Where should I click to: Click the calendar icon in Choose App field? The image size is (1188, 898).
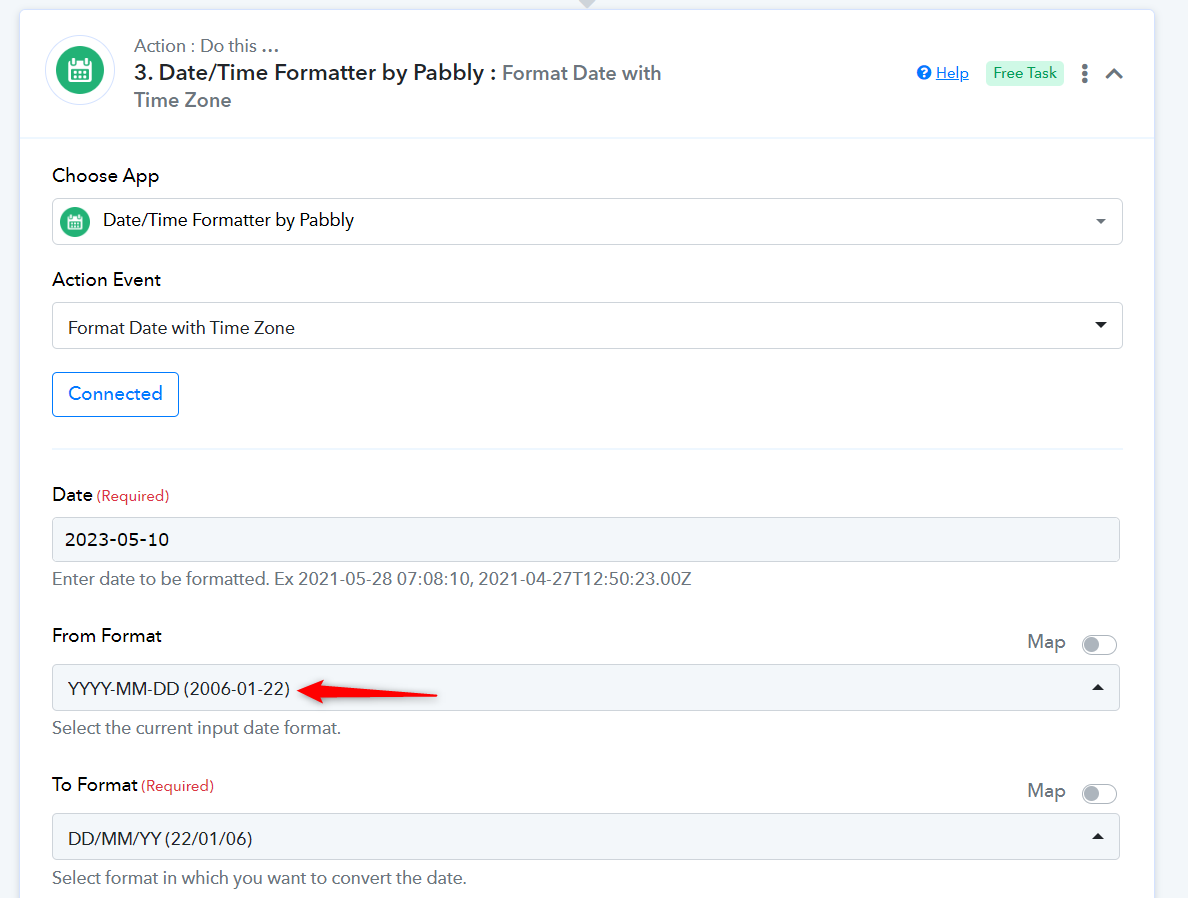coord(75,222)
